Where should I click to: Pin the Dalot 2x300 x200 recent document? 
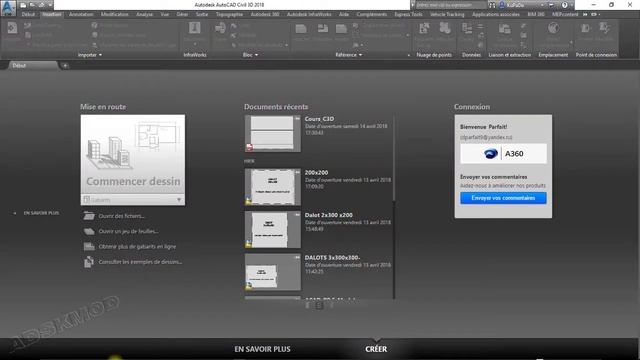[x=298, y=215]
